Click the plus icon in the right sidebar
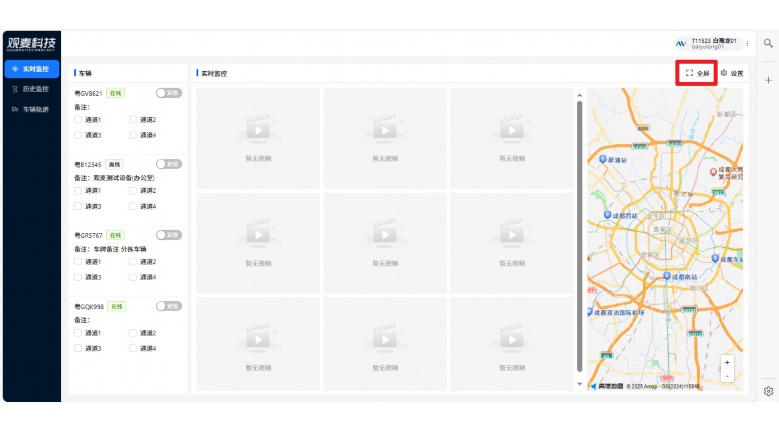This screenshot has height=431, width=779. pyautogui.click(x=768, y=80)
